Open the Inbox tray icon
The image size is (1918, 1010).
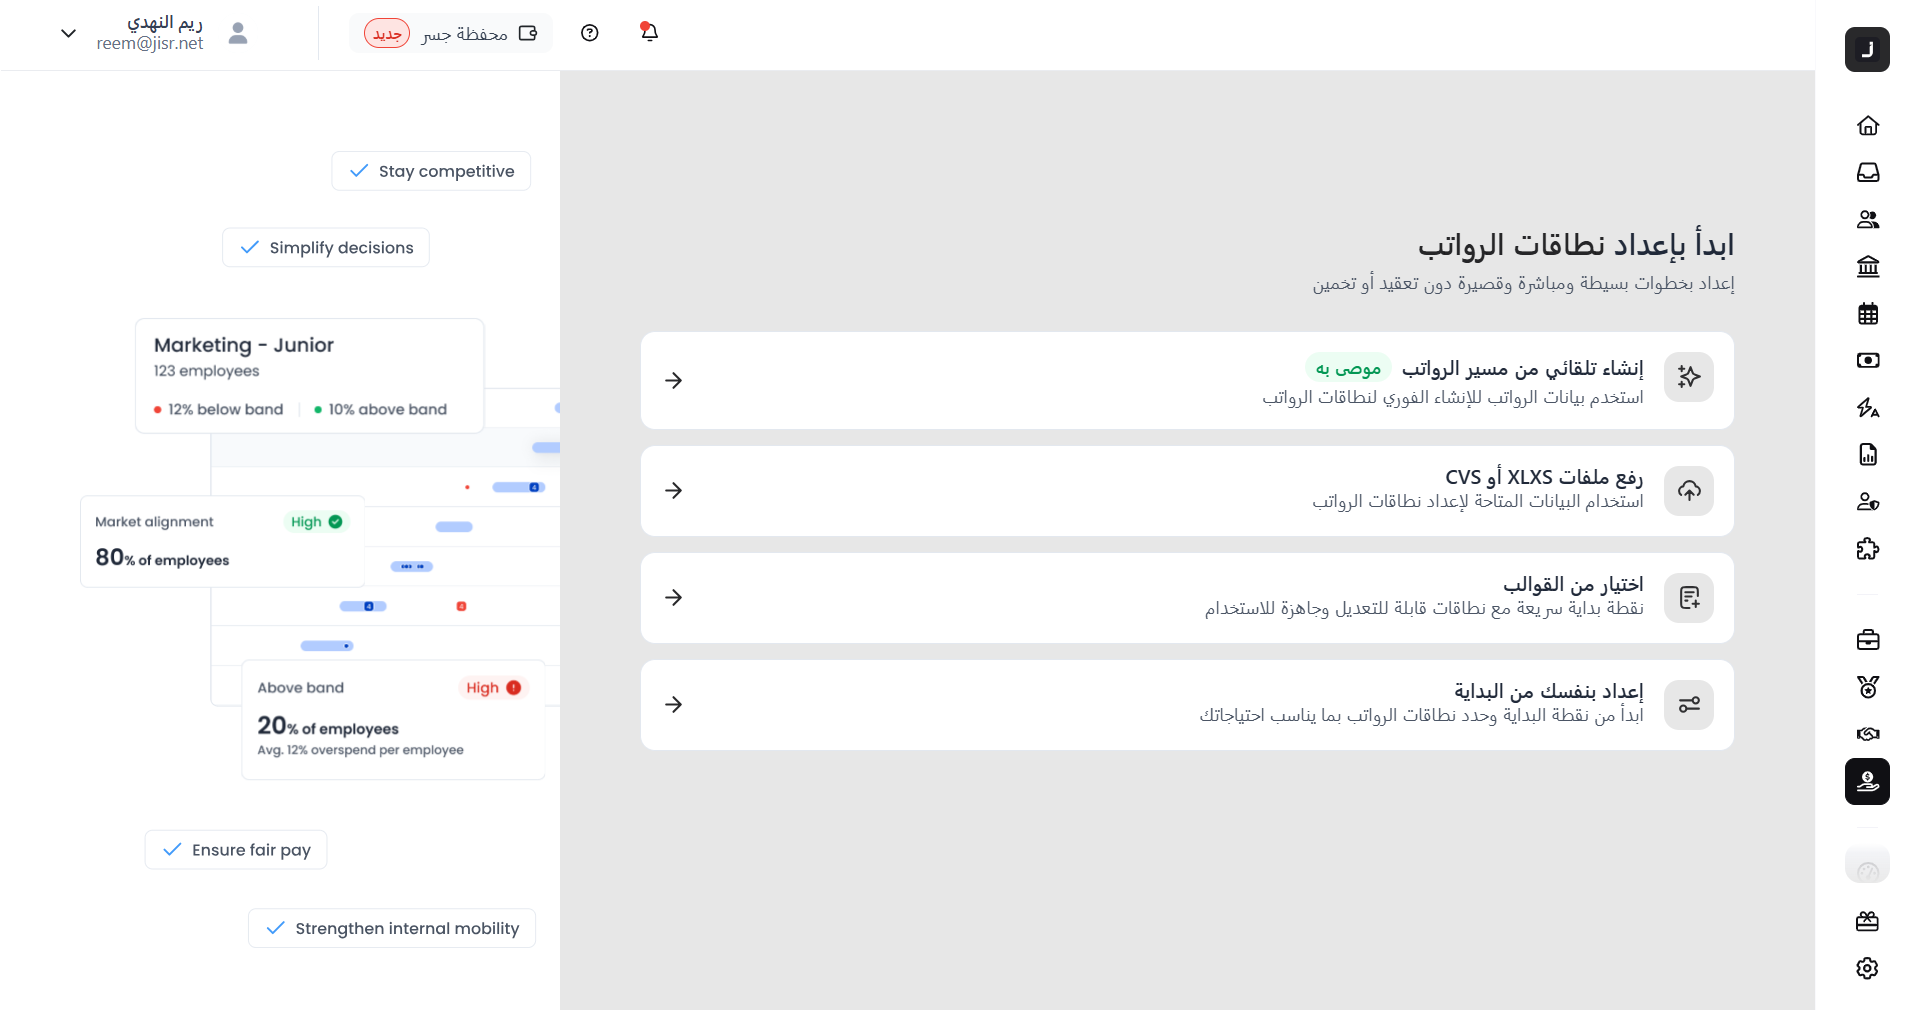(x=1867, y=173)
